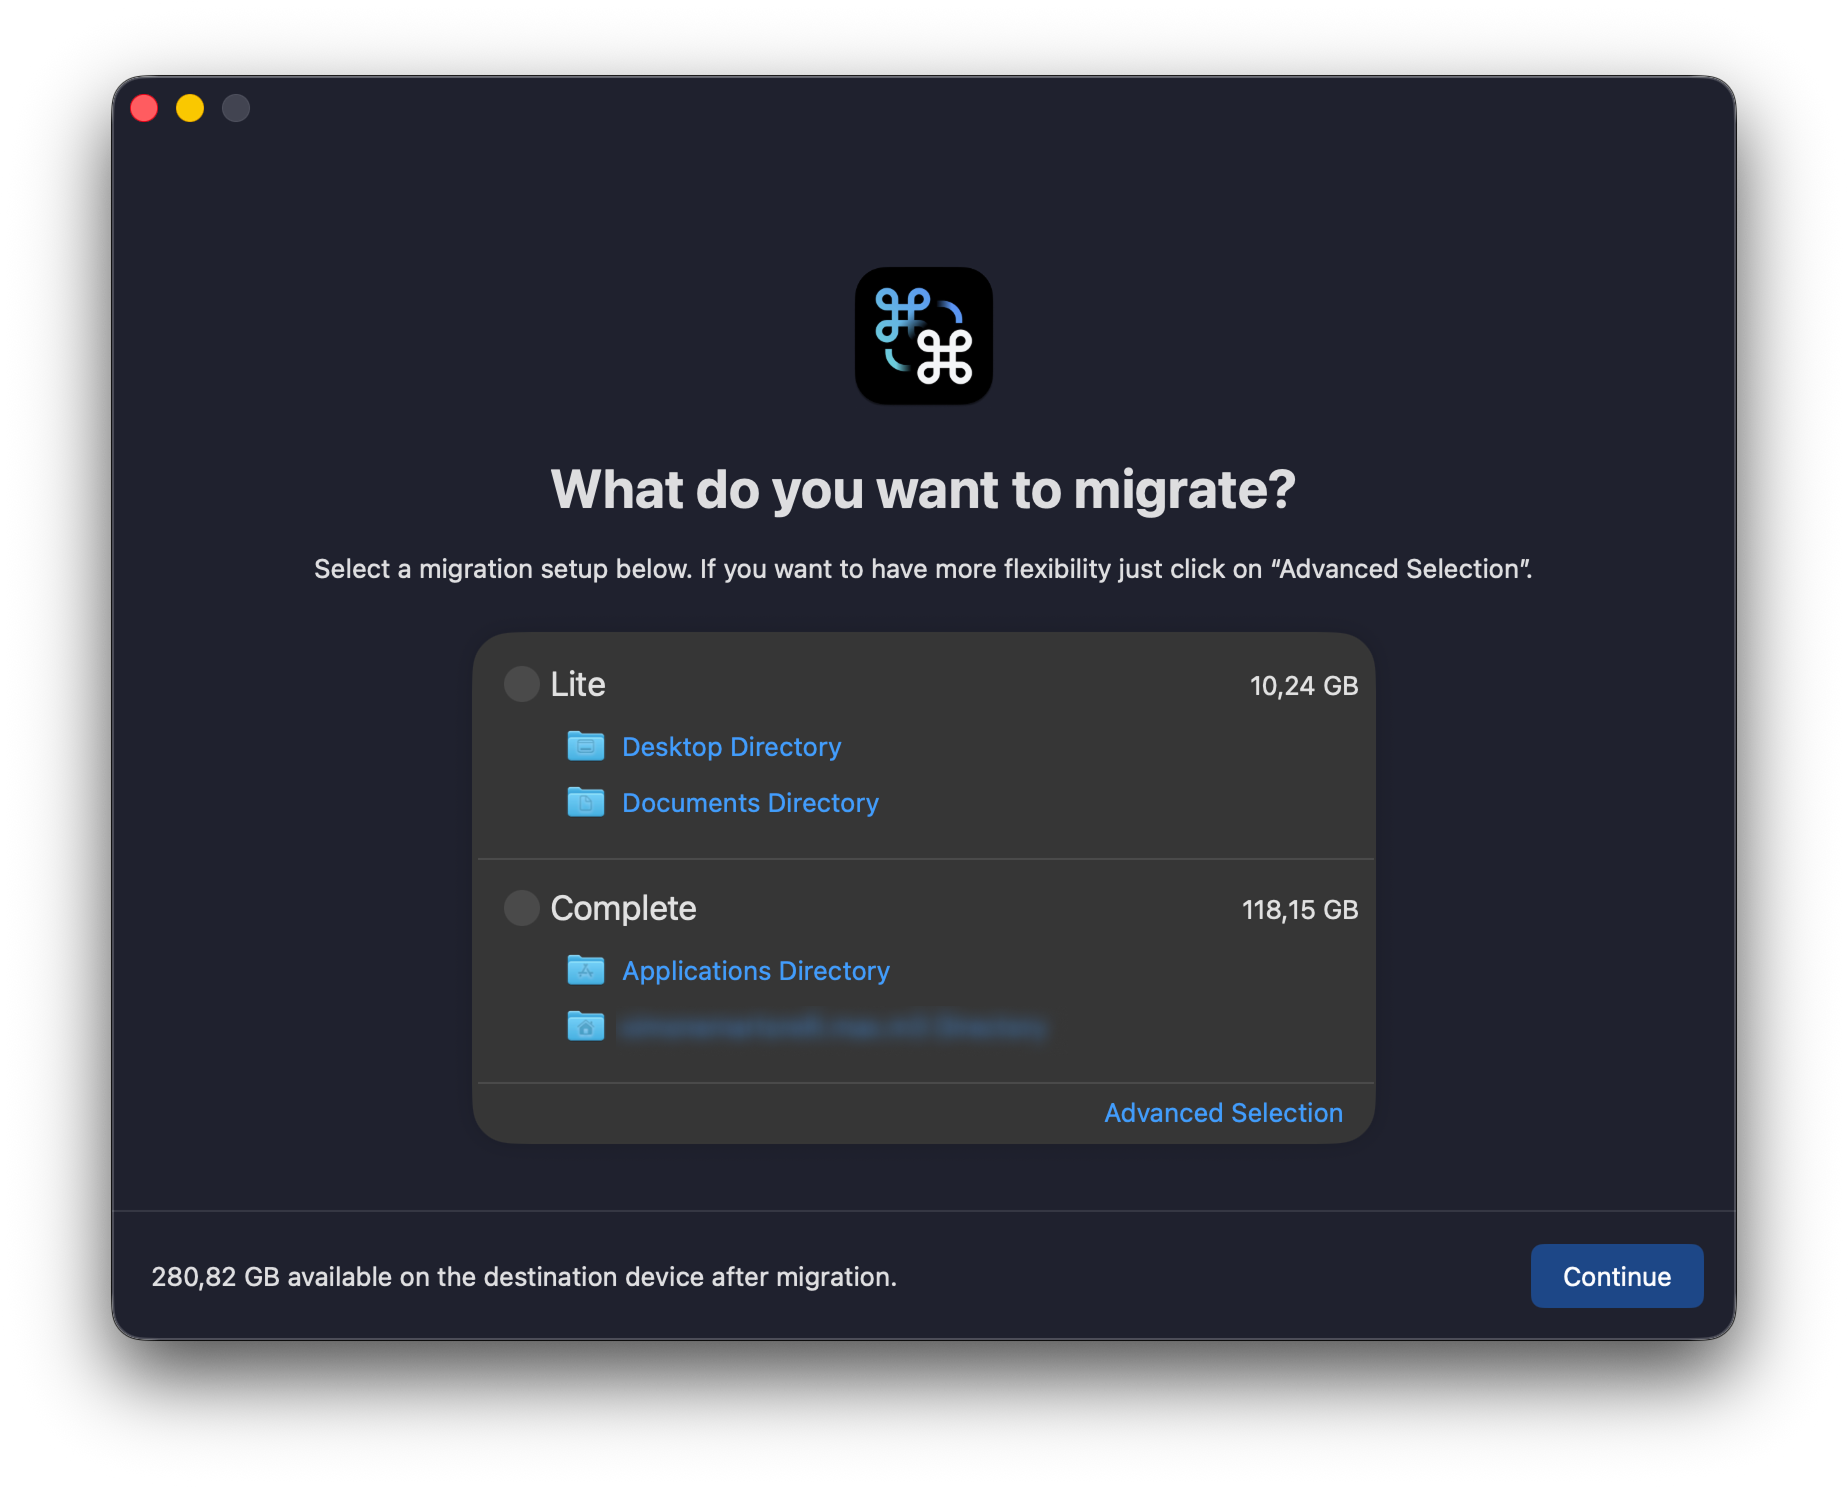
Task: Click the 10,24 GB size text
Action: click(x=1303, y=686)
